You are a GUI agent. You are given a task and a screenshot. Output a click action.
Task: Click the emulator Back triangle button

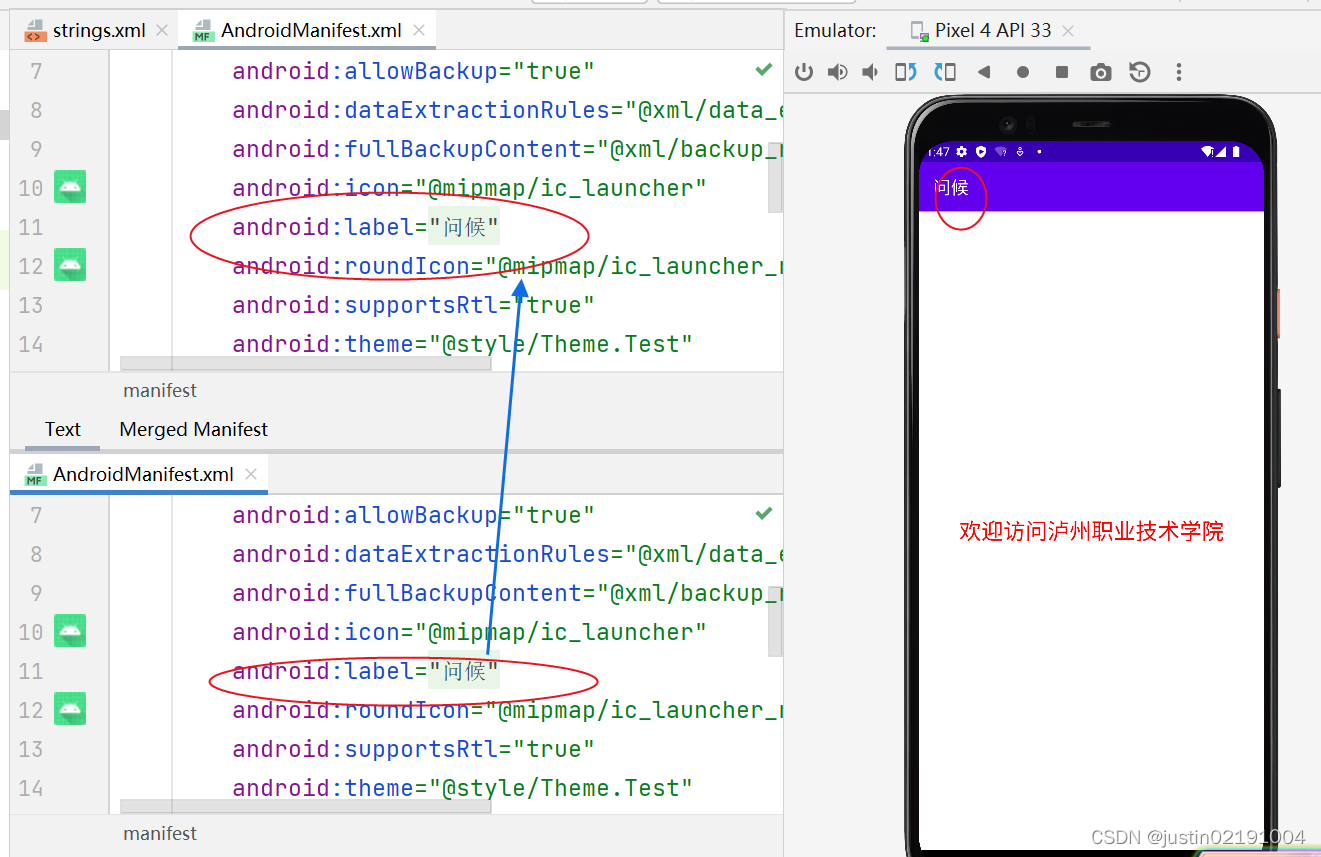[984, 72]
